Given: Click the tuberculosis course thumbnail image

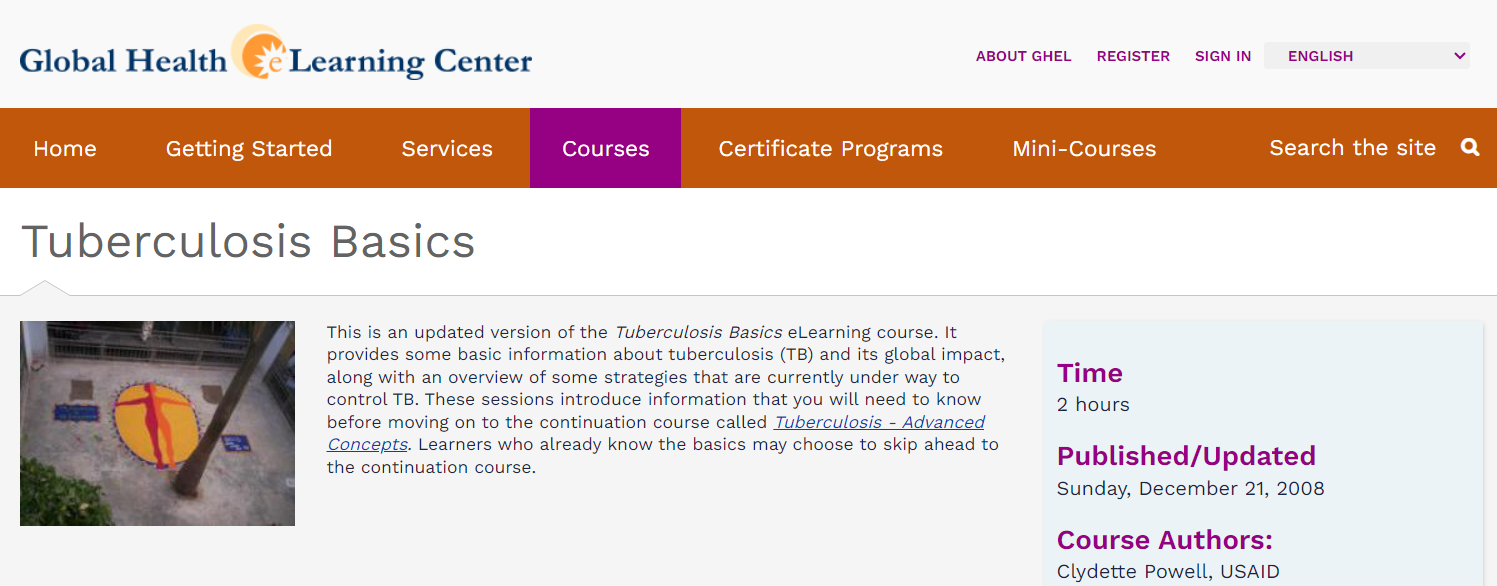Looking at the screenshot, I should pyautogui.click(x=157, y=423).
